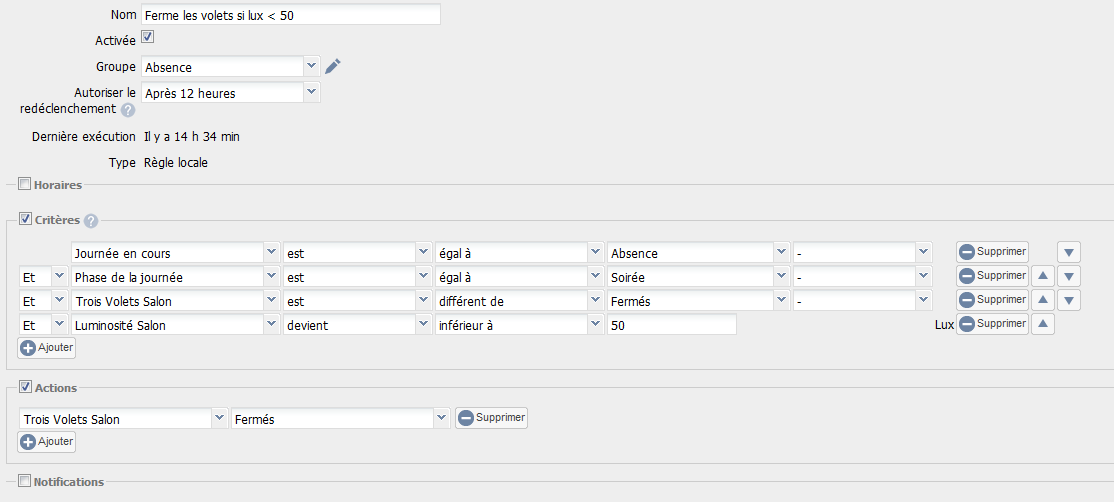Enable the Horaires section checkbox
This screenshot has height=502, width=1114.
click(x=25, y=185)
